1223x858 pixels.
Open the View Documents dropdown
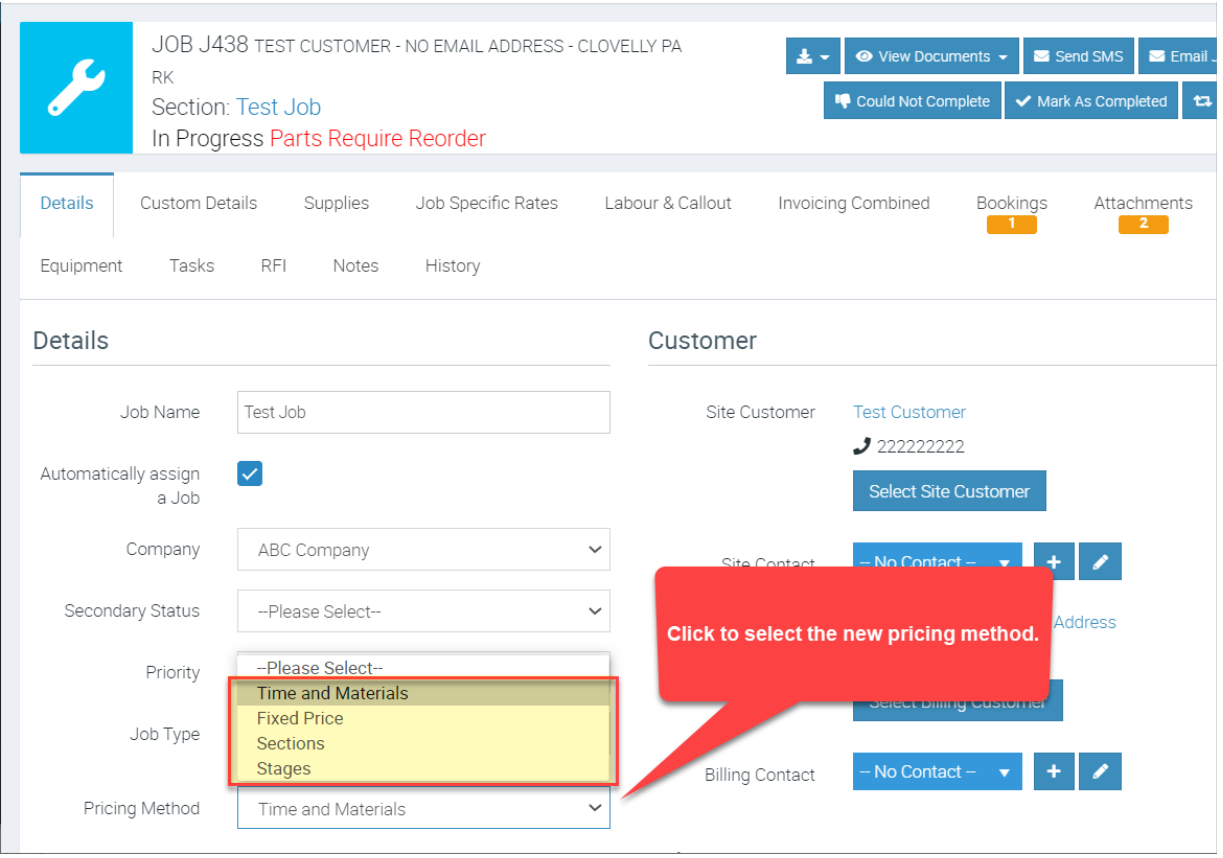[x=932, y=57]
